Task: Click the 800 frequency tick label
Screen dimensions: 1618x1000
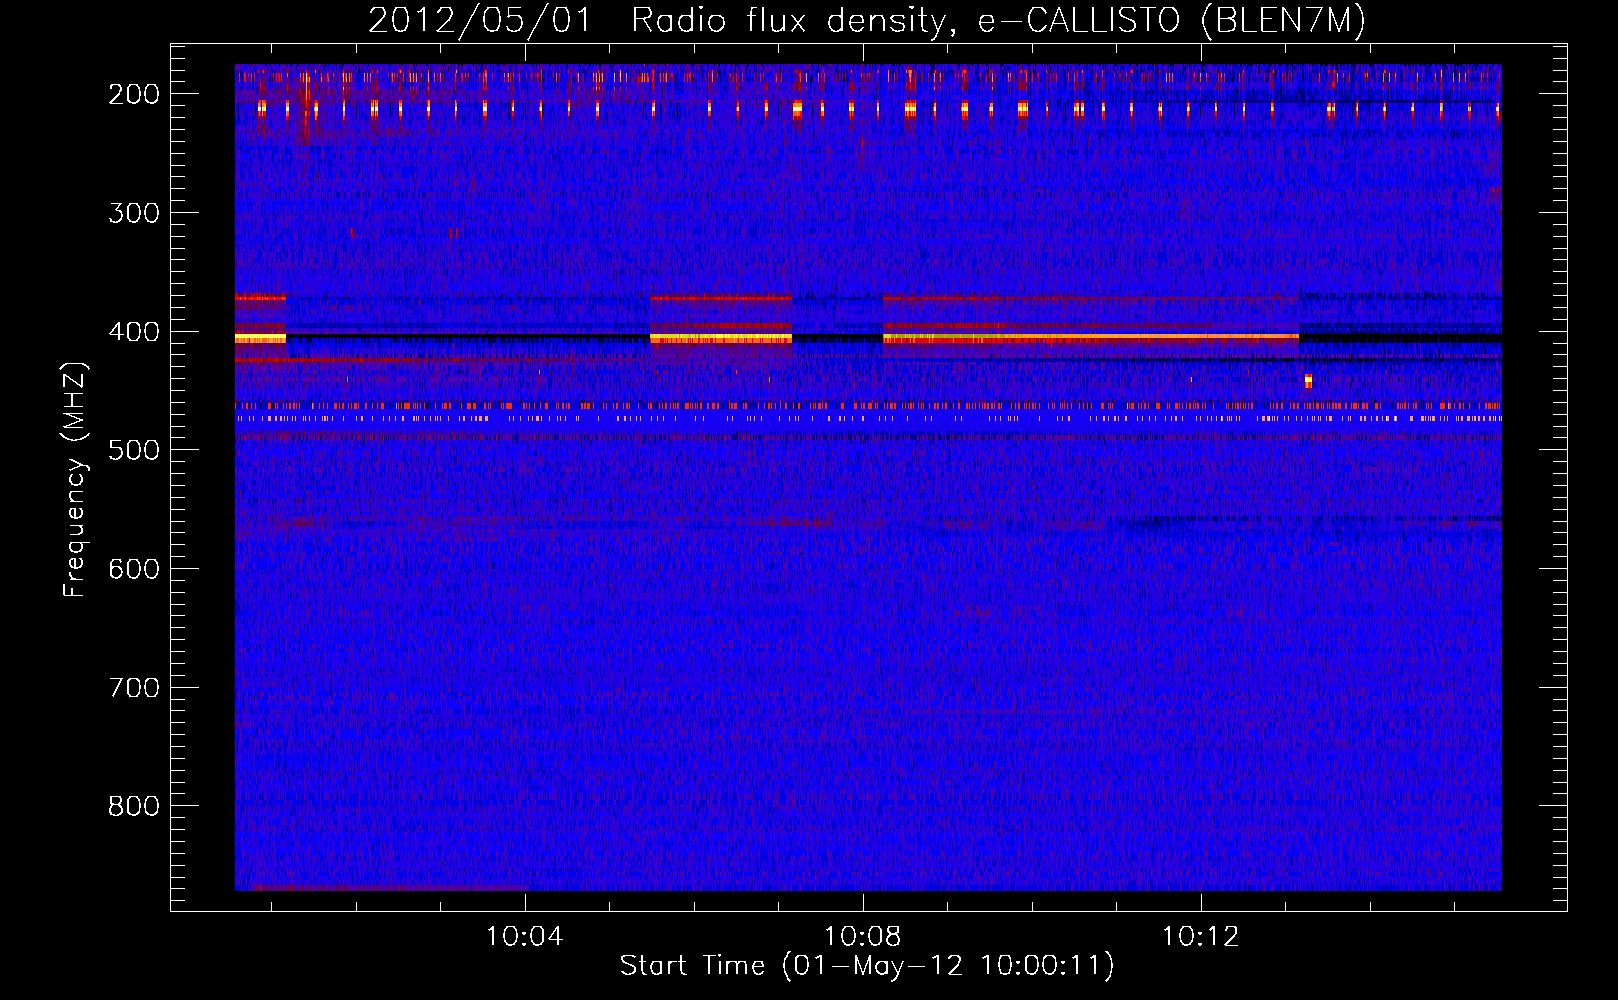Action: click(x=134, y=806)
